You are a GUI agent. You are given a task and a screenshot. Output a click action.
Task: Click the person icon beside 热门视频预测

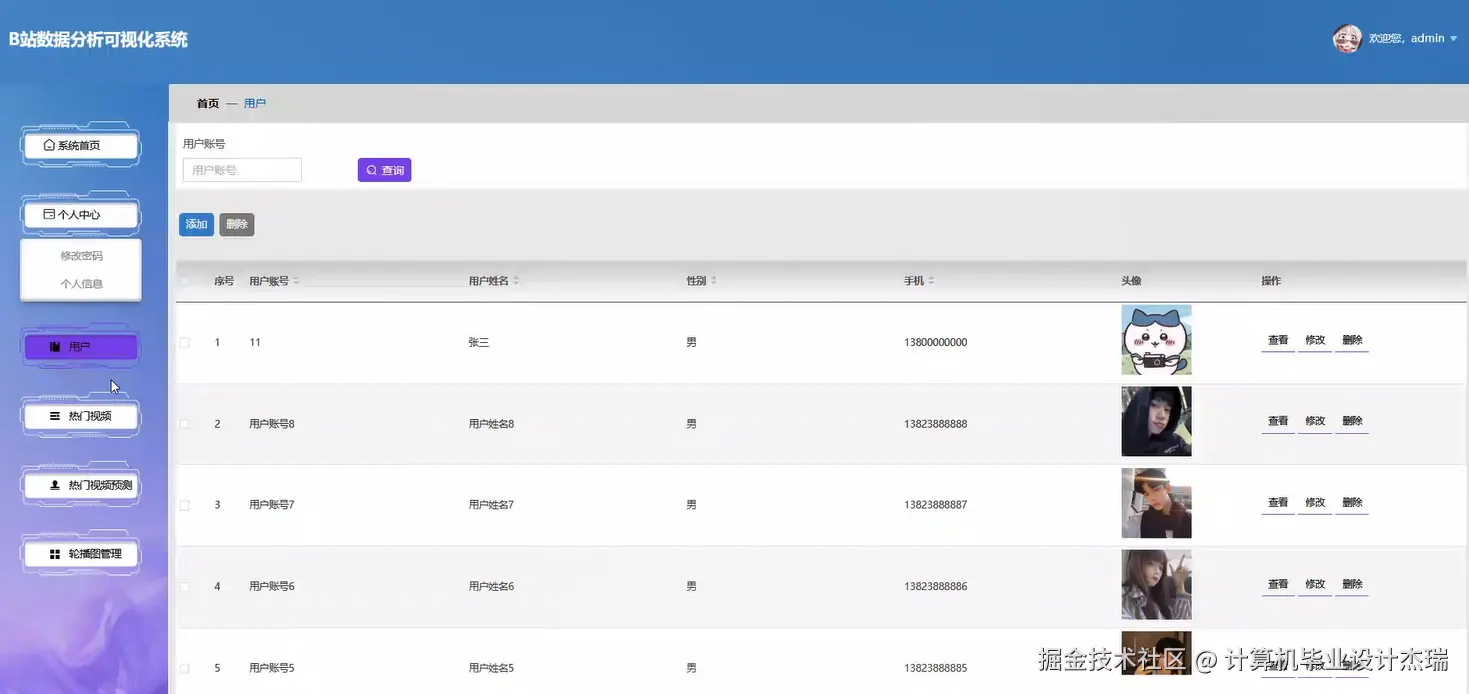click(55, 485)
